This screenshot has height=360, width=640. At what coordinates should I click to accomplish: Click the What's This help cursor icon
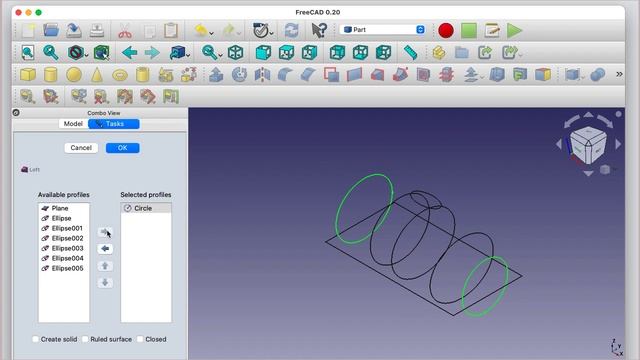[319, 30]
